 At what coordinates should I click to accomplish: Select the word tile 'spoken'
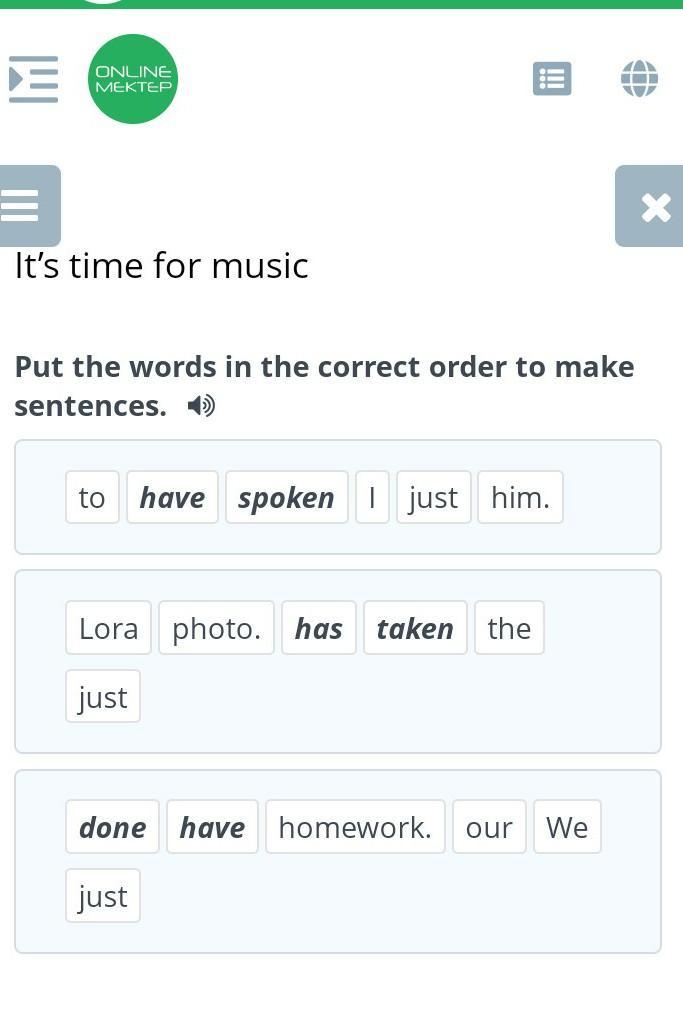tap(287, 497)
